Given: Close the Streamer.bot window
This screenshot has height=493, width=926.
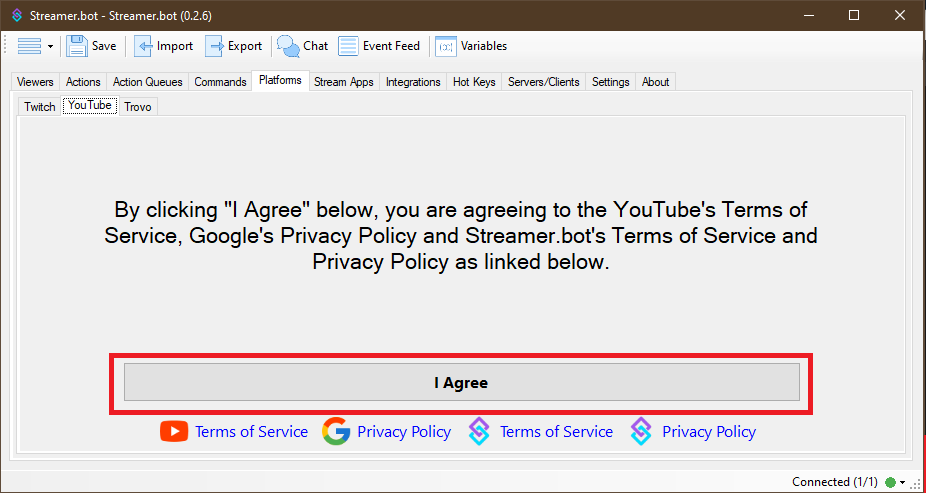Looking at the screenshot, I should click(x=900, y=15).
